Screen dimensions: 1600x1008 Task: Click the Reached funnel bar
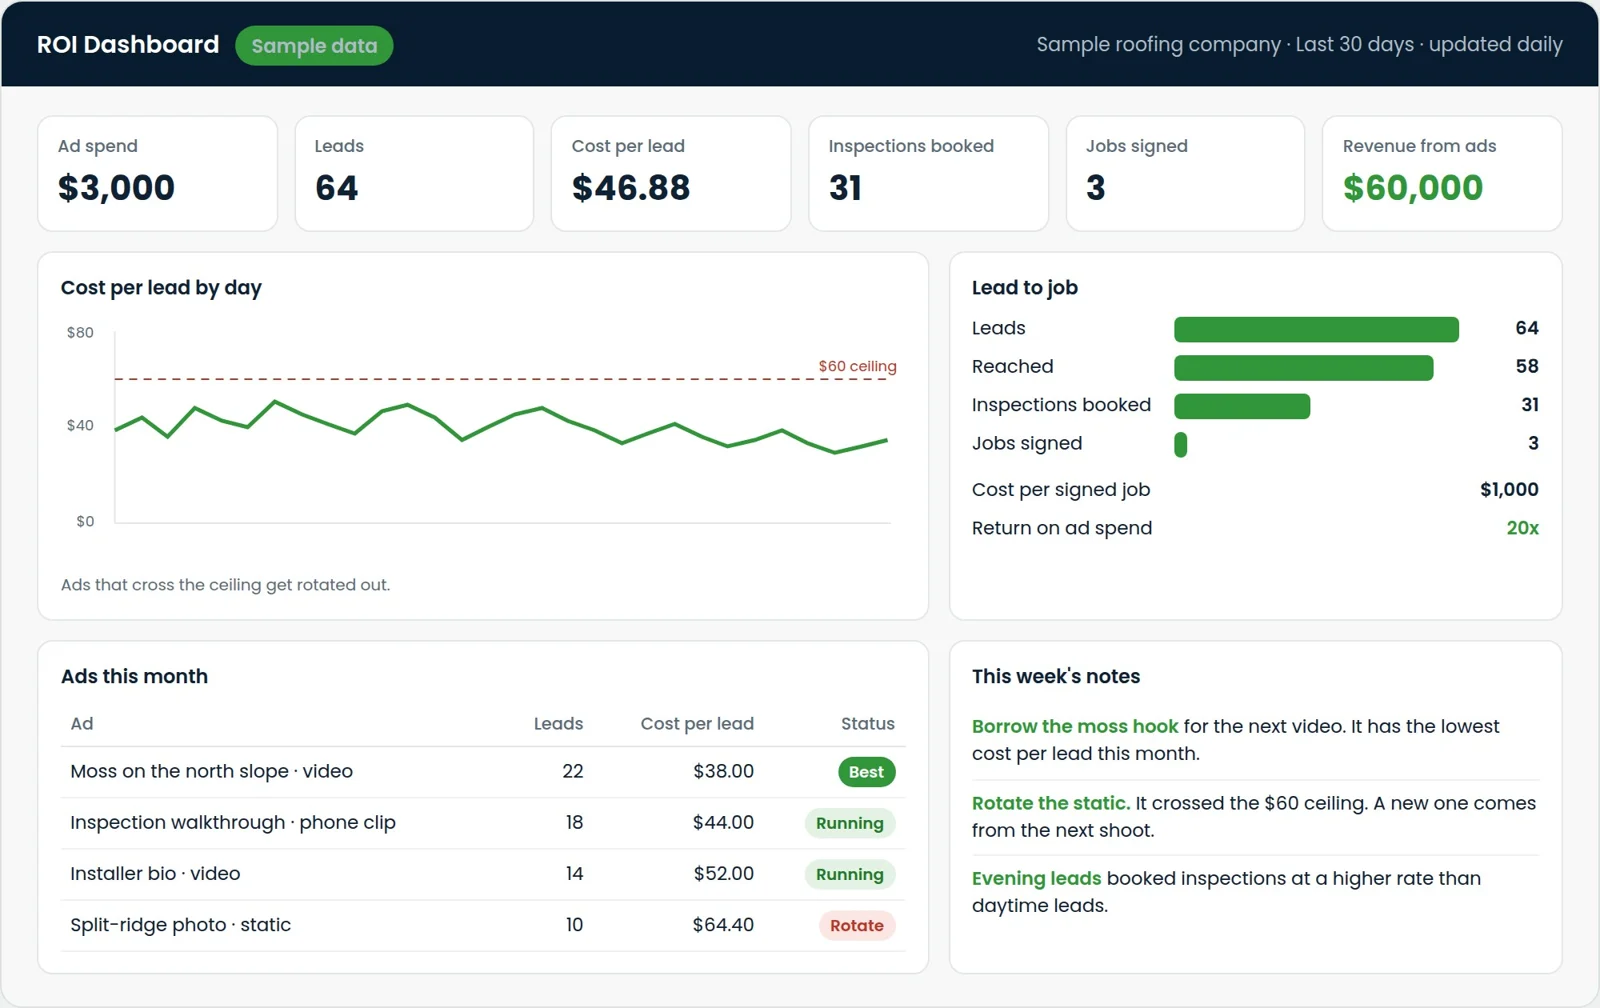pos(1303,368)
